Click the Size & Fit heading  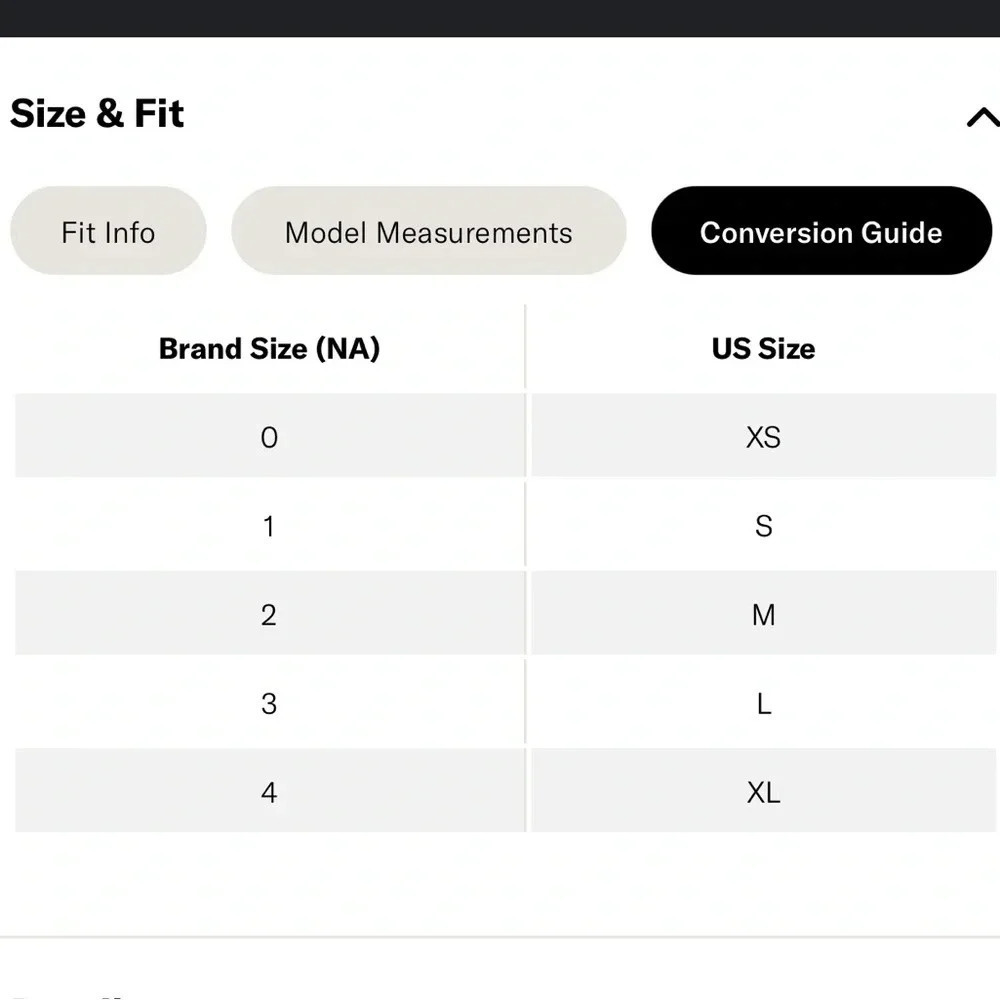coord(97,114)
